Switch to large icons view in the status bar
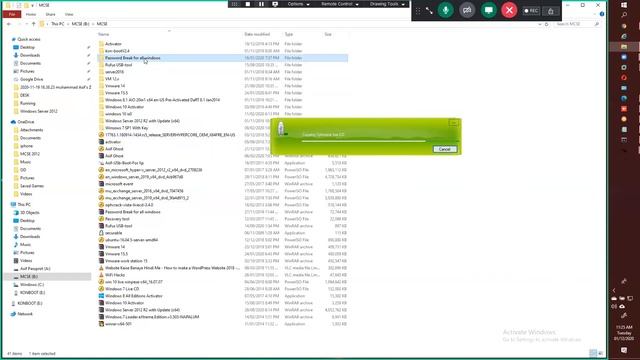Viewport: 640px width, 360px height. 600,353
